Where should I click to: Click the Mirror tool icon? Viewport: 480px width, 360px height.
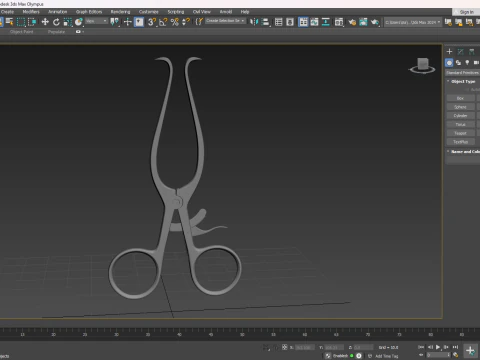[x=254, y=22]
